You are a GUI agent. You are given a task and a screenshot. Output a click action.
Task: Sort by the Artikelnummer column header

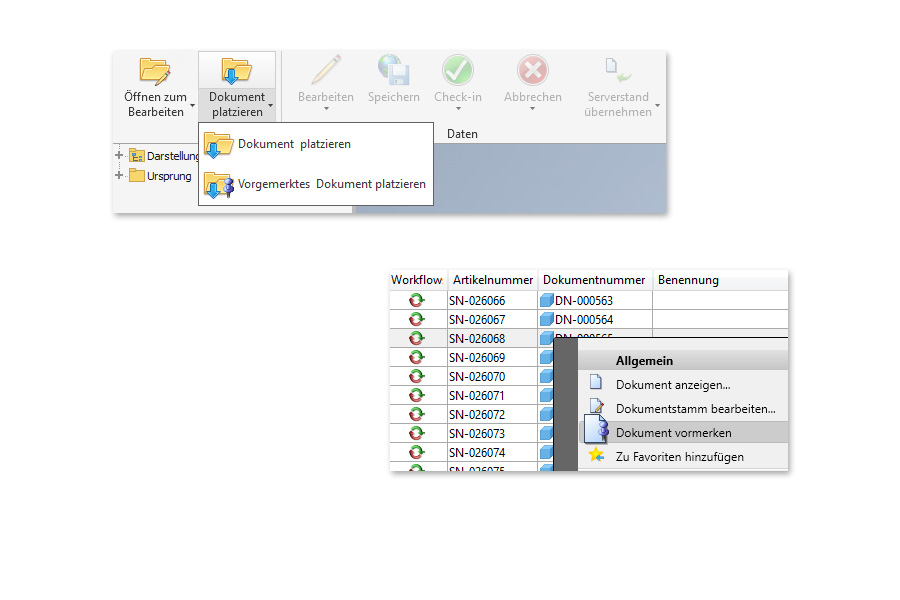coord(492,280)
